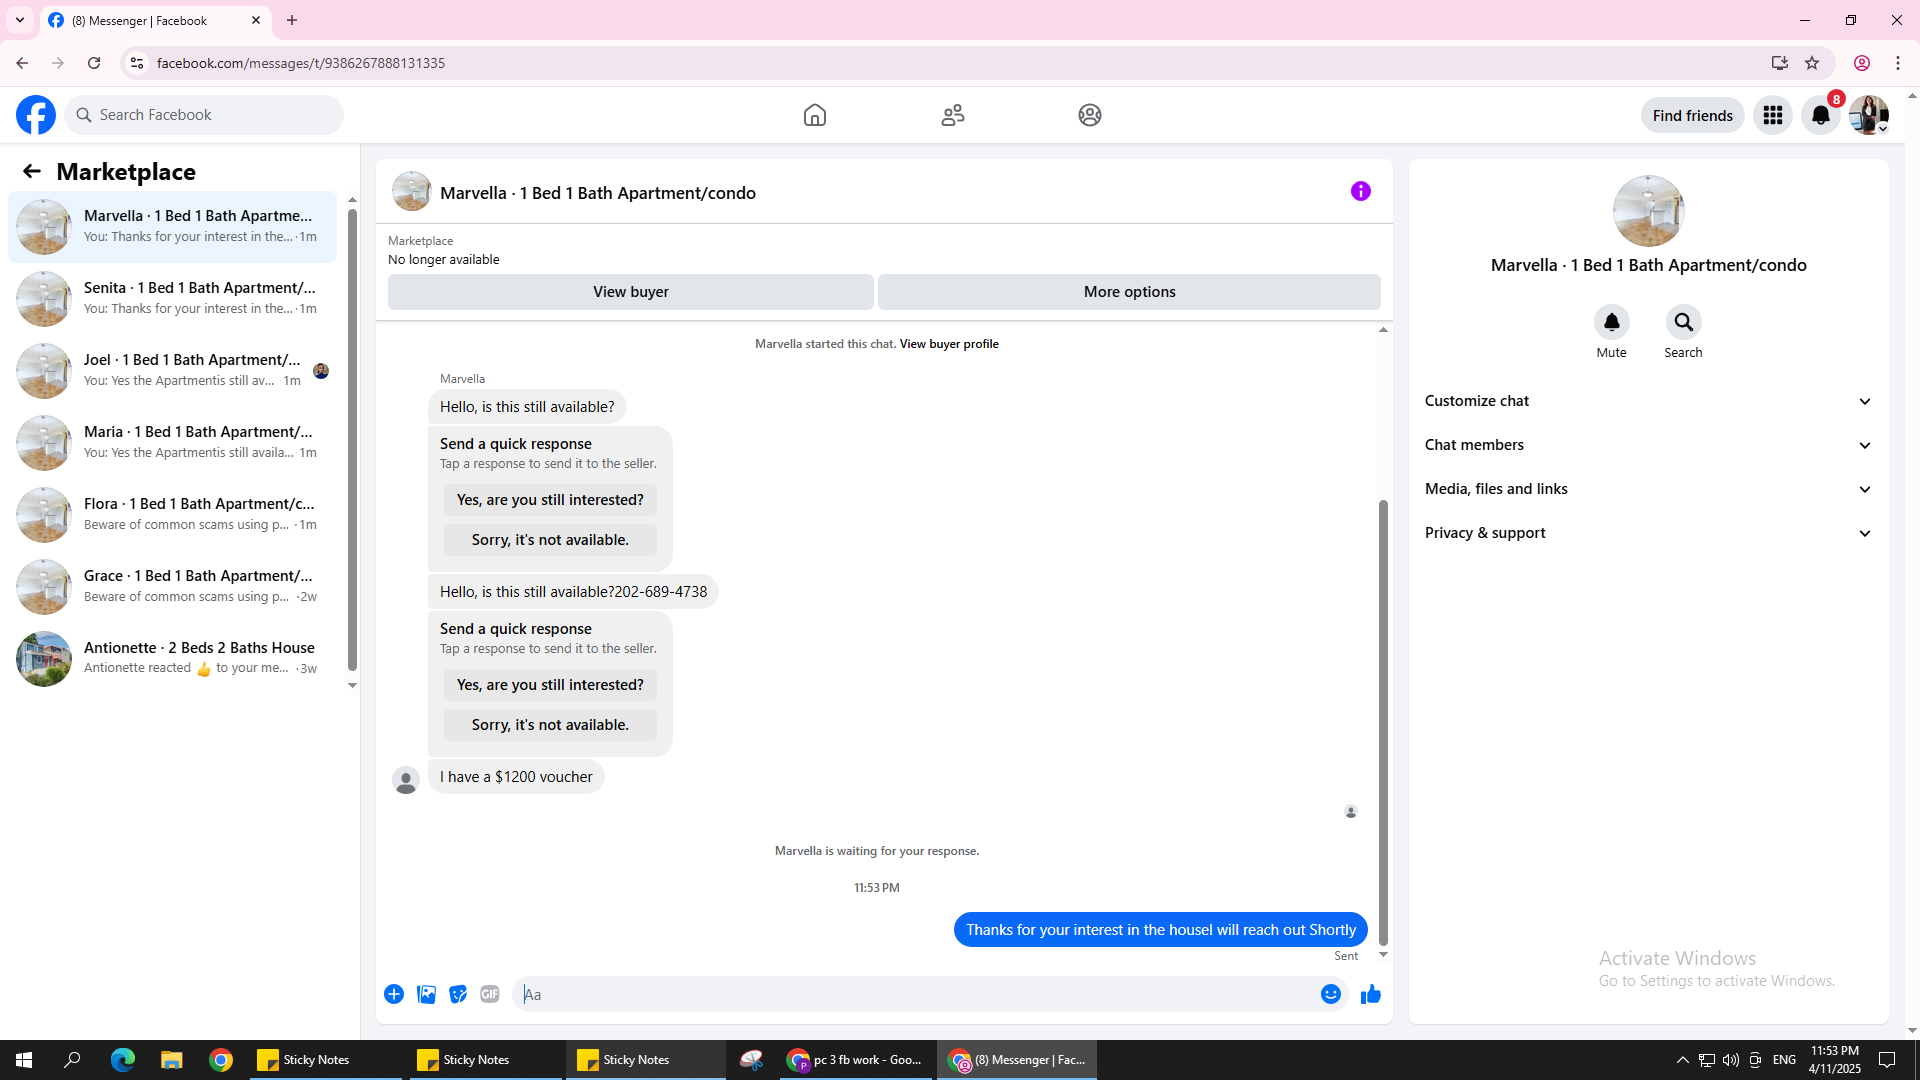The width and height of the screenshot is (1920, 1080).
Task: Send first "Yes, are you still interested?" response
Action: click(550, 500)
